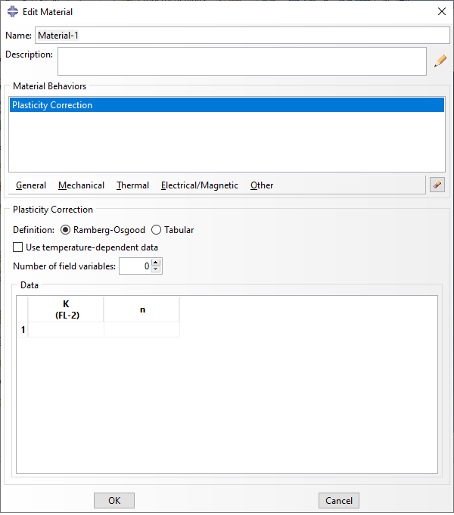Click the material Name field
Viewport: 454px width, 515px height.
pyautogui.click(x=242, y=35)
